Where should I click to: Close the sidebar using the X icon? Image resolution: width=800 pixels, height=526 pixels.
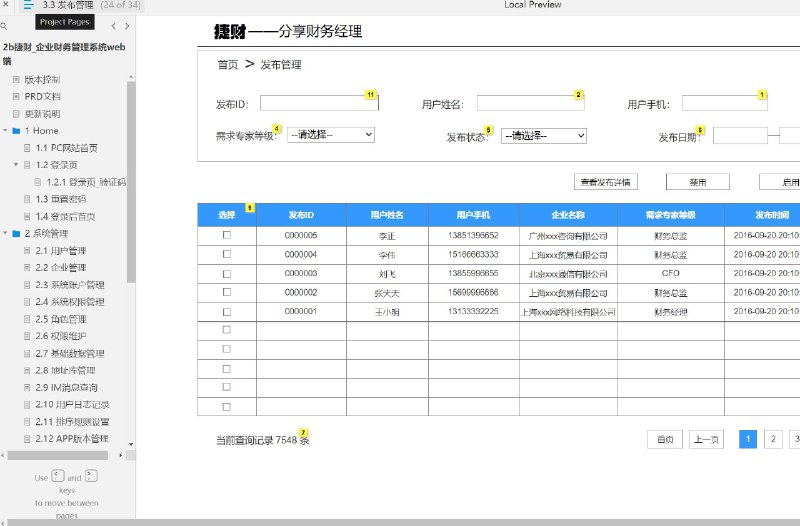(x=5, y=5)
